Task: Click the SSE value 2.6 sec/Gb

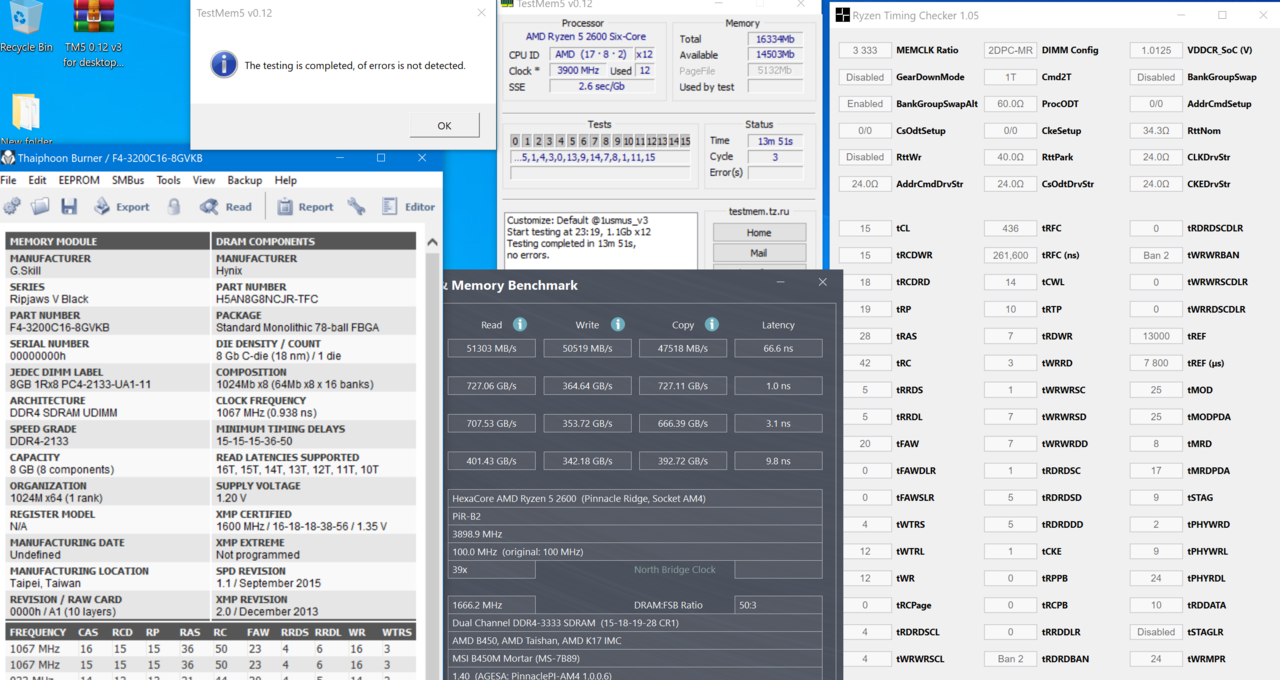Action: tap(601, 87)
